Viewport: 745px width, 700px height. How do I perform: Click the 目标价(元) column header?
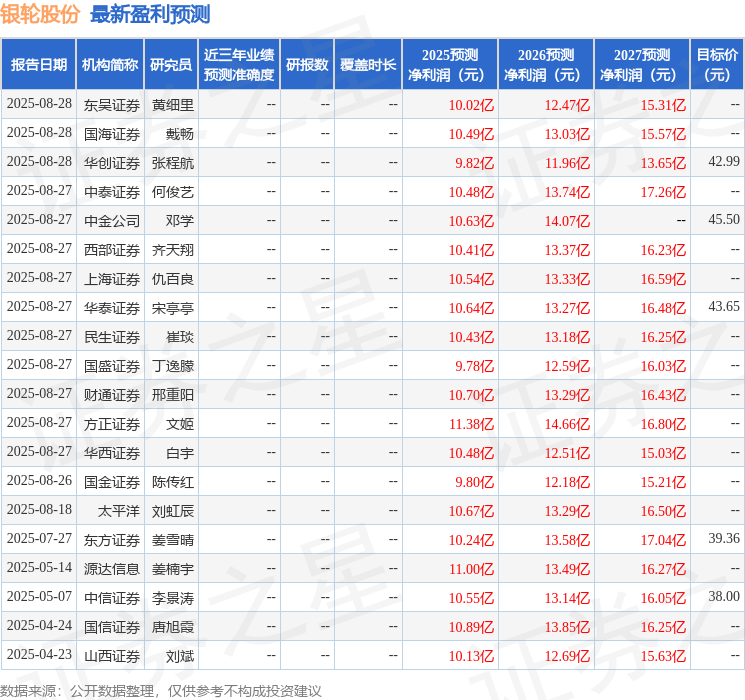[717, 65]
